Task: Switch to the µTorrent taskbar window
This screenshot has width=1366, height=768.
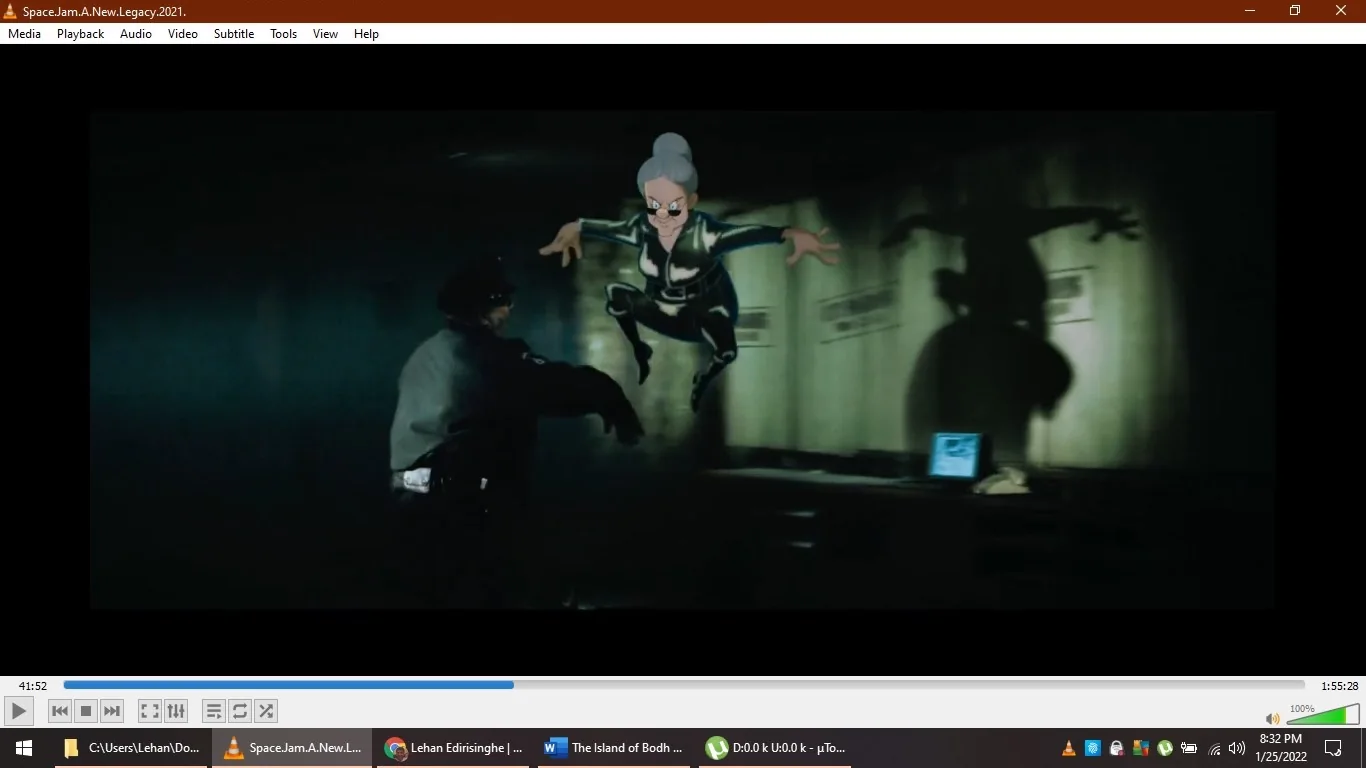Action: [775, 748]
